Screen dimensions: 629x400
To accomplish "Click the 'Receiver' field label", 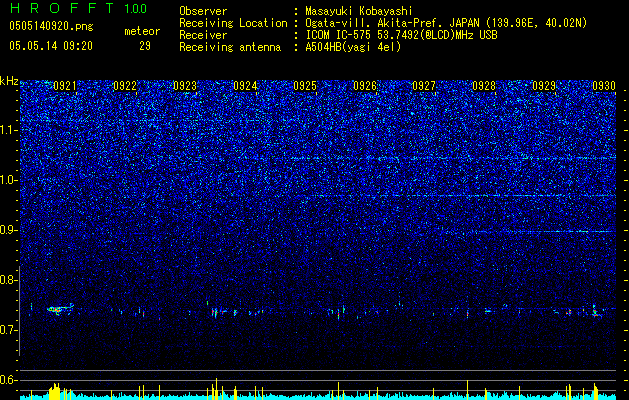I will pos(203,35).
